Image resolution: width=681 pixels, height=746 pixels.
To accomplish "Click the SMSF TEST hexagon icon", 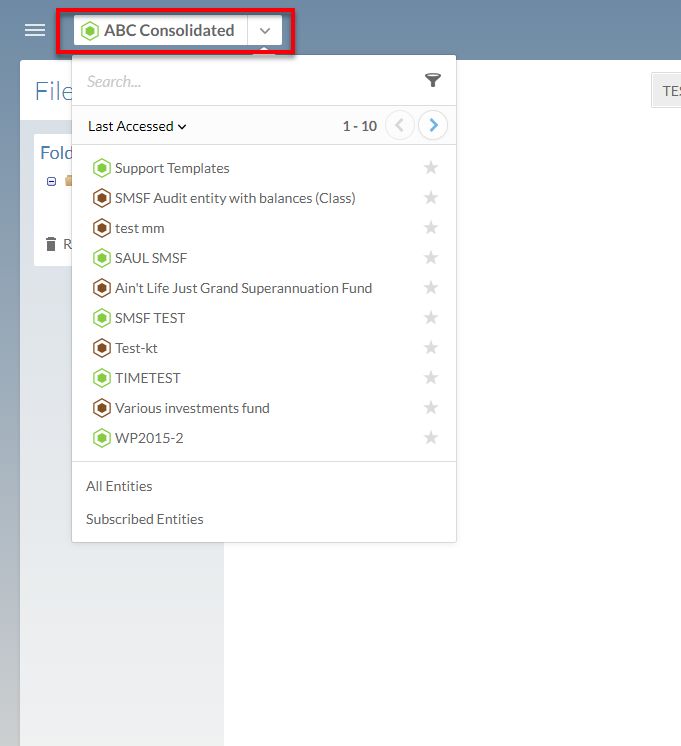I will pos(101,318).
